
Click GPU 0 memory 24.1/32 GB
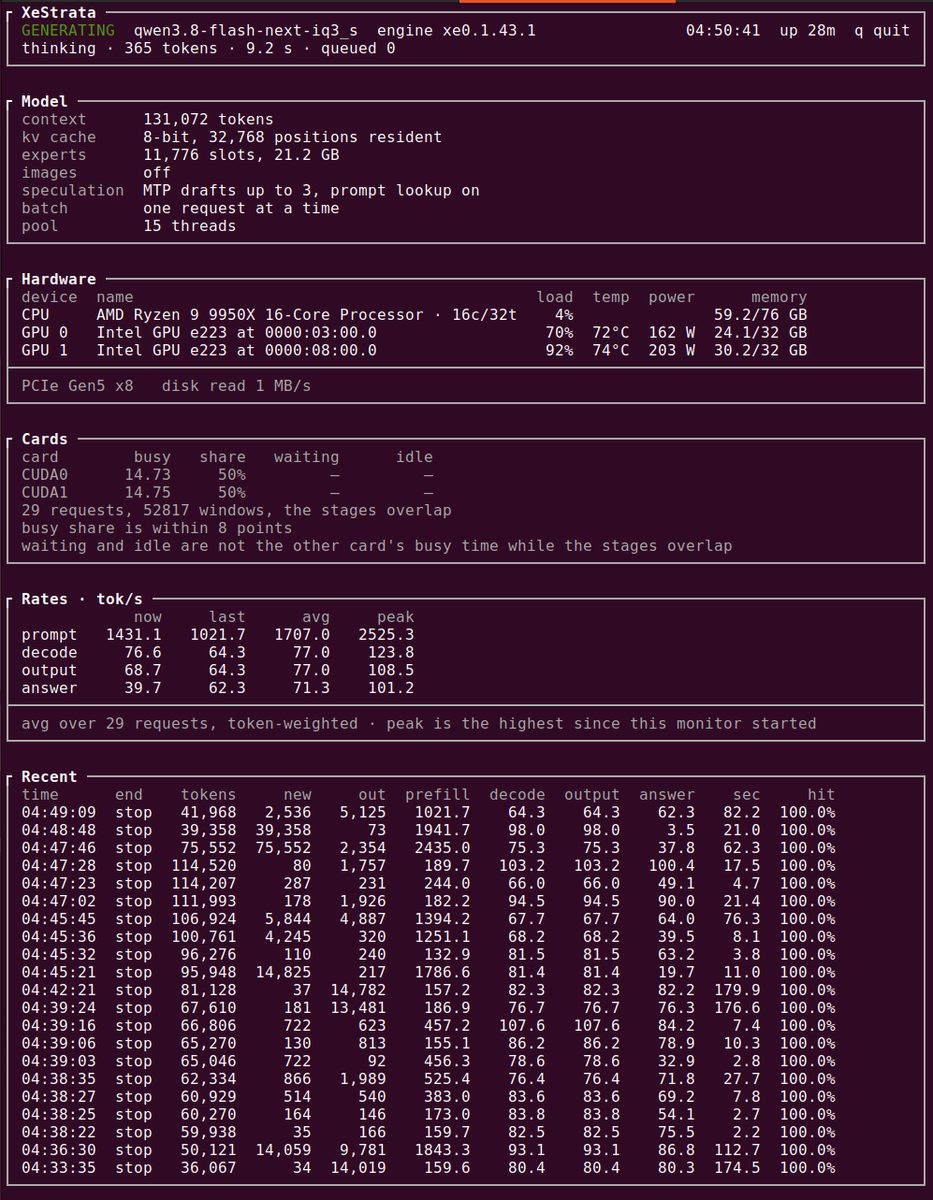pos(760,333)
